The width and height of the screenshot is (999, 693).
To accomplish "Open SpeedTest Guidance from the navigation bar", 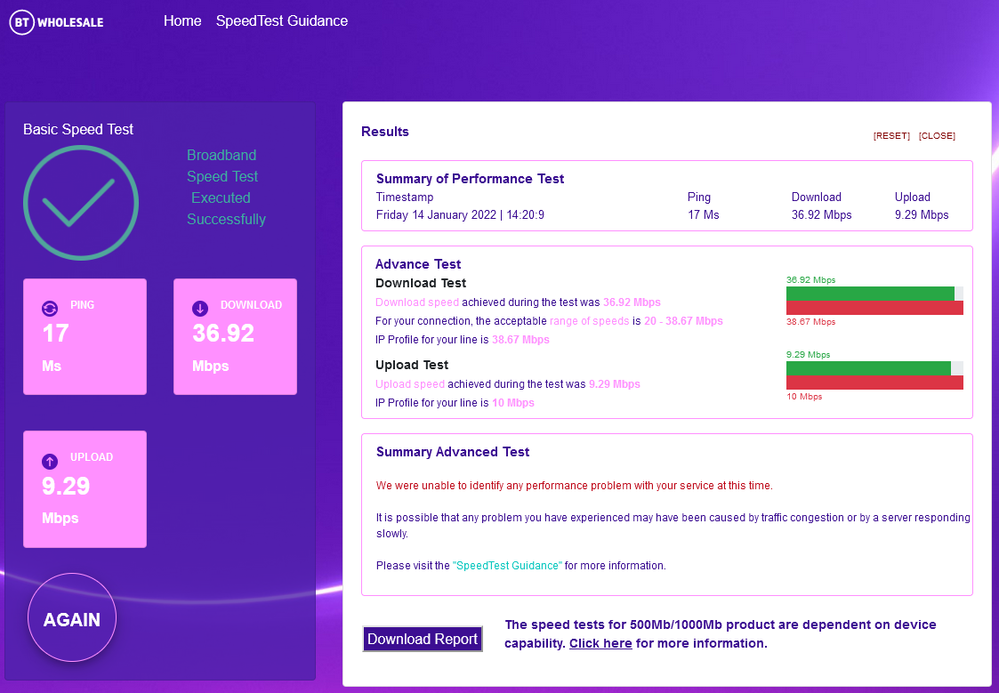I will pyautogui.click(x=281, y=20).
